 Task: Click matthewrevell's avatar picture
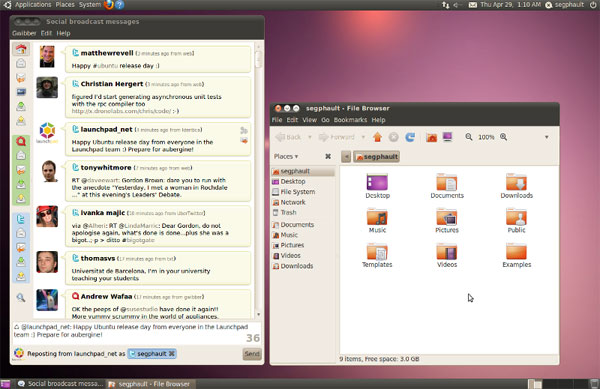47,56
